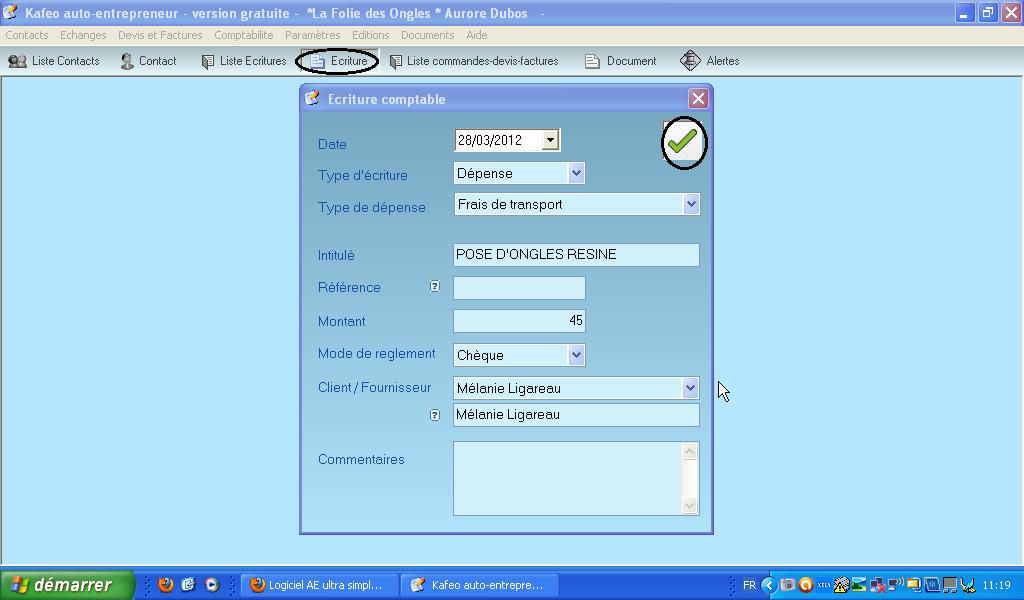Show Alertes from the toolbar

[x=710, y=61]
